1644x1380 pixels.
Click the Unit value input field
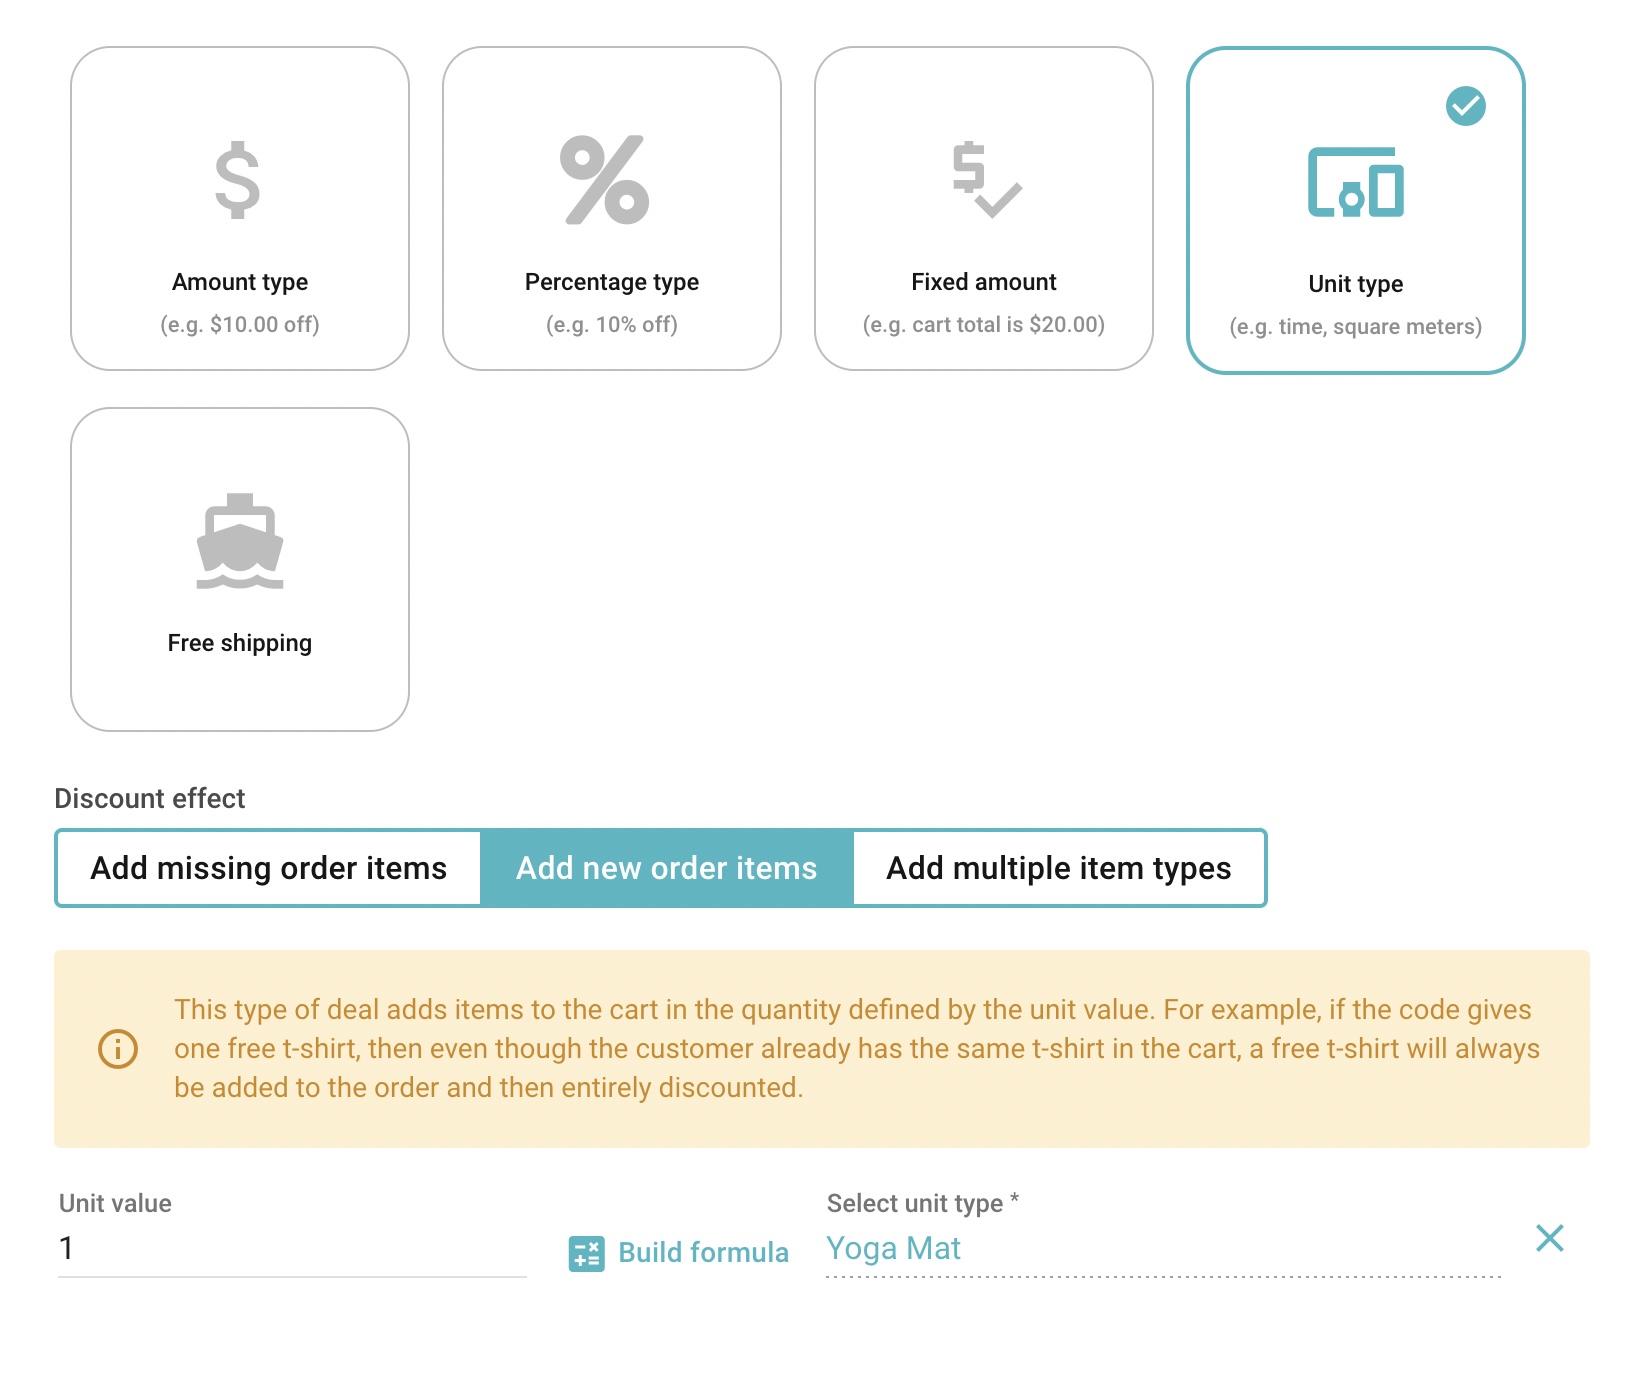tap(292, 1249)
